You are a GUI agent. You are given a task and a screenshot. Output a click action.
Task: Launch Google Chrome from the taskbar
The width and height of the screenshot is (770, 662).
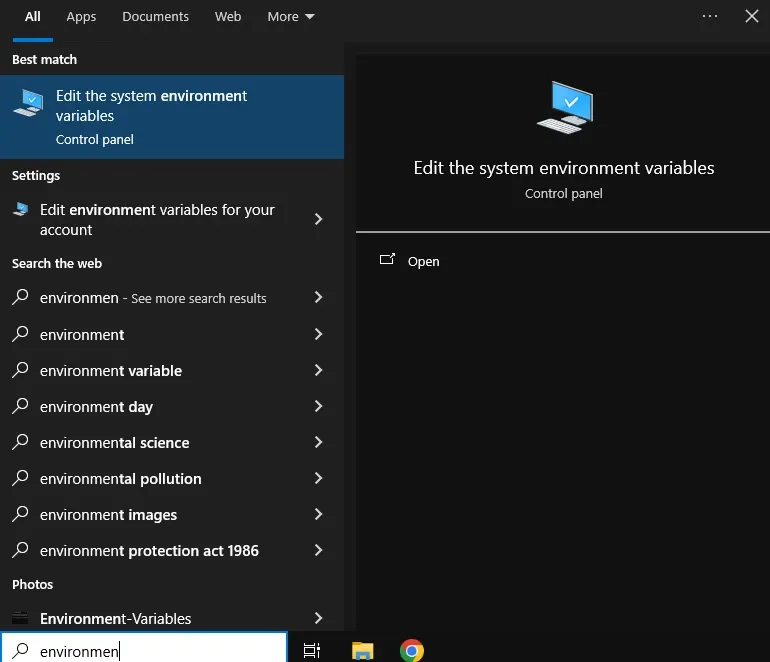pos(412,651)
